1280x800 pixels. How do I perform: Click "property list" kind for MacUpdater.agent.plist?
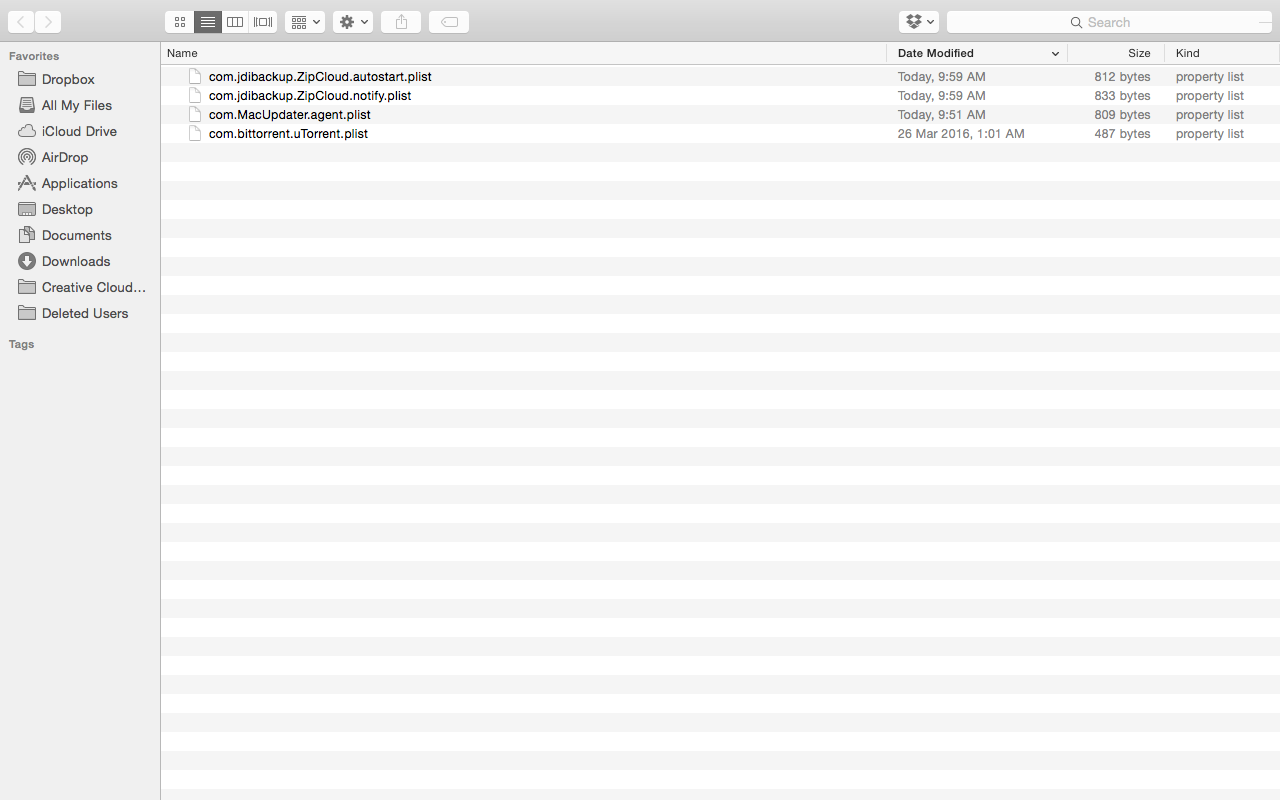click(x=1210, y=115)
